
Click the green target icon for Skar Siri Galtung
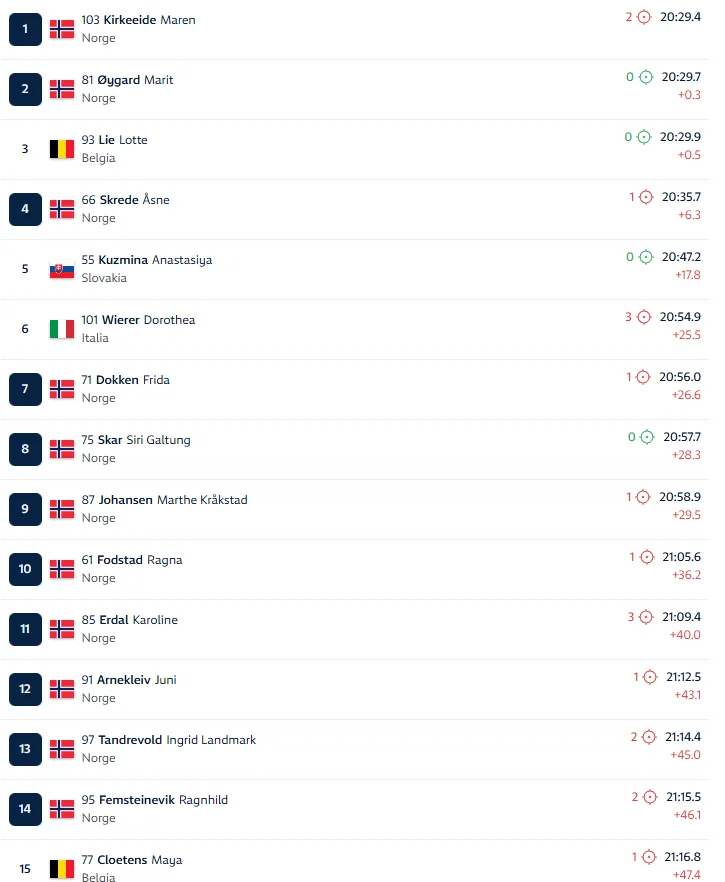coord(646,437)
